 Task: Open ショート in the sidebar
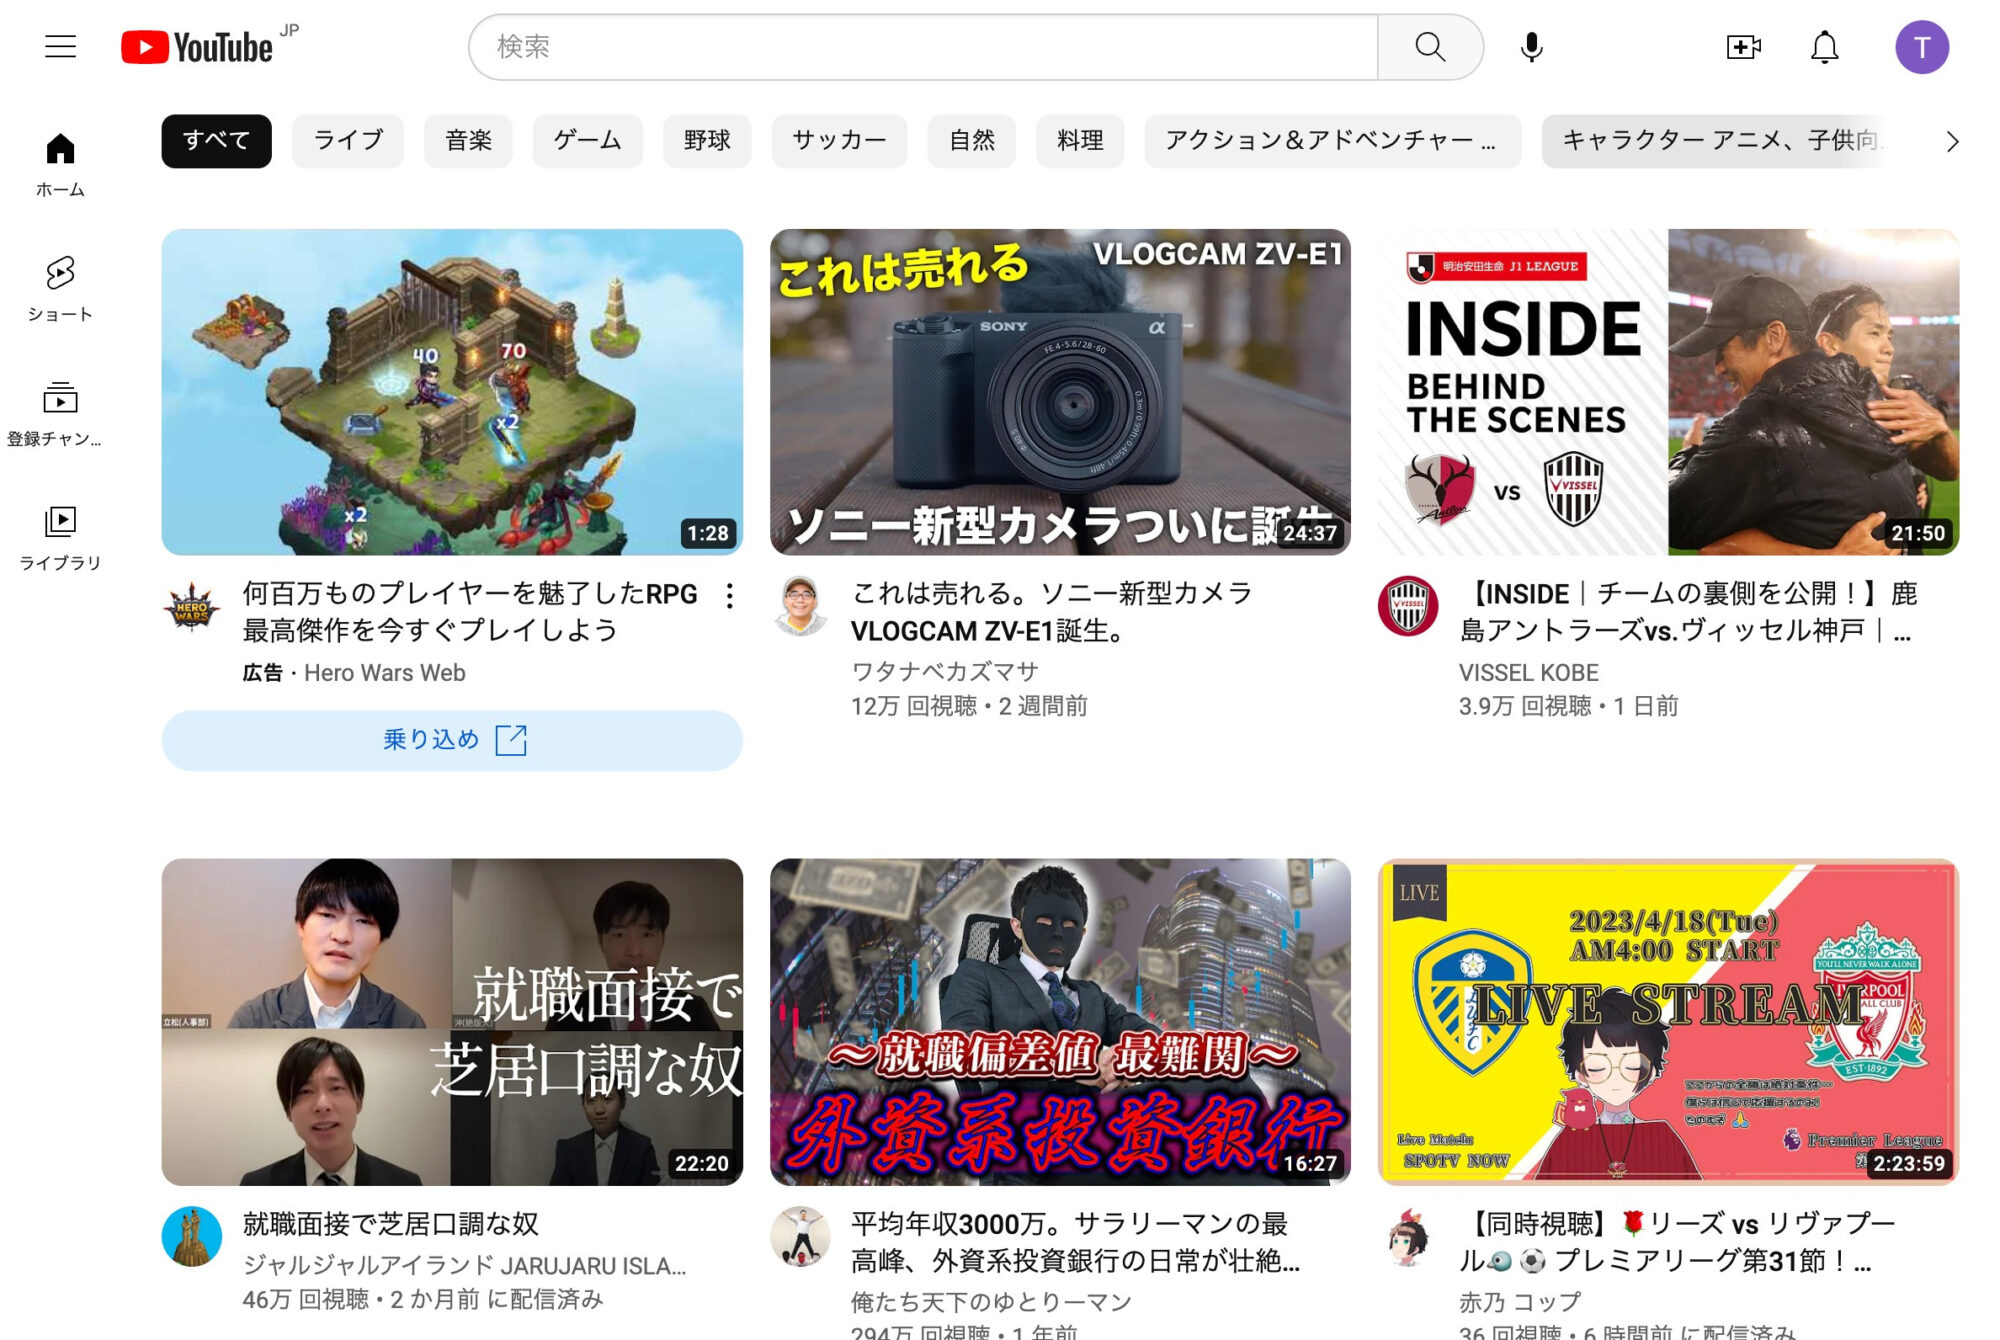click(x=60, y=289)
